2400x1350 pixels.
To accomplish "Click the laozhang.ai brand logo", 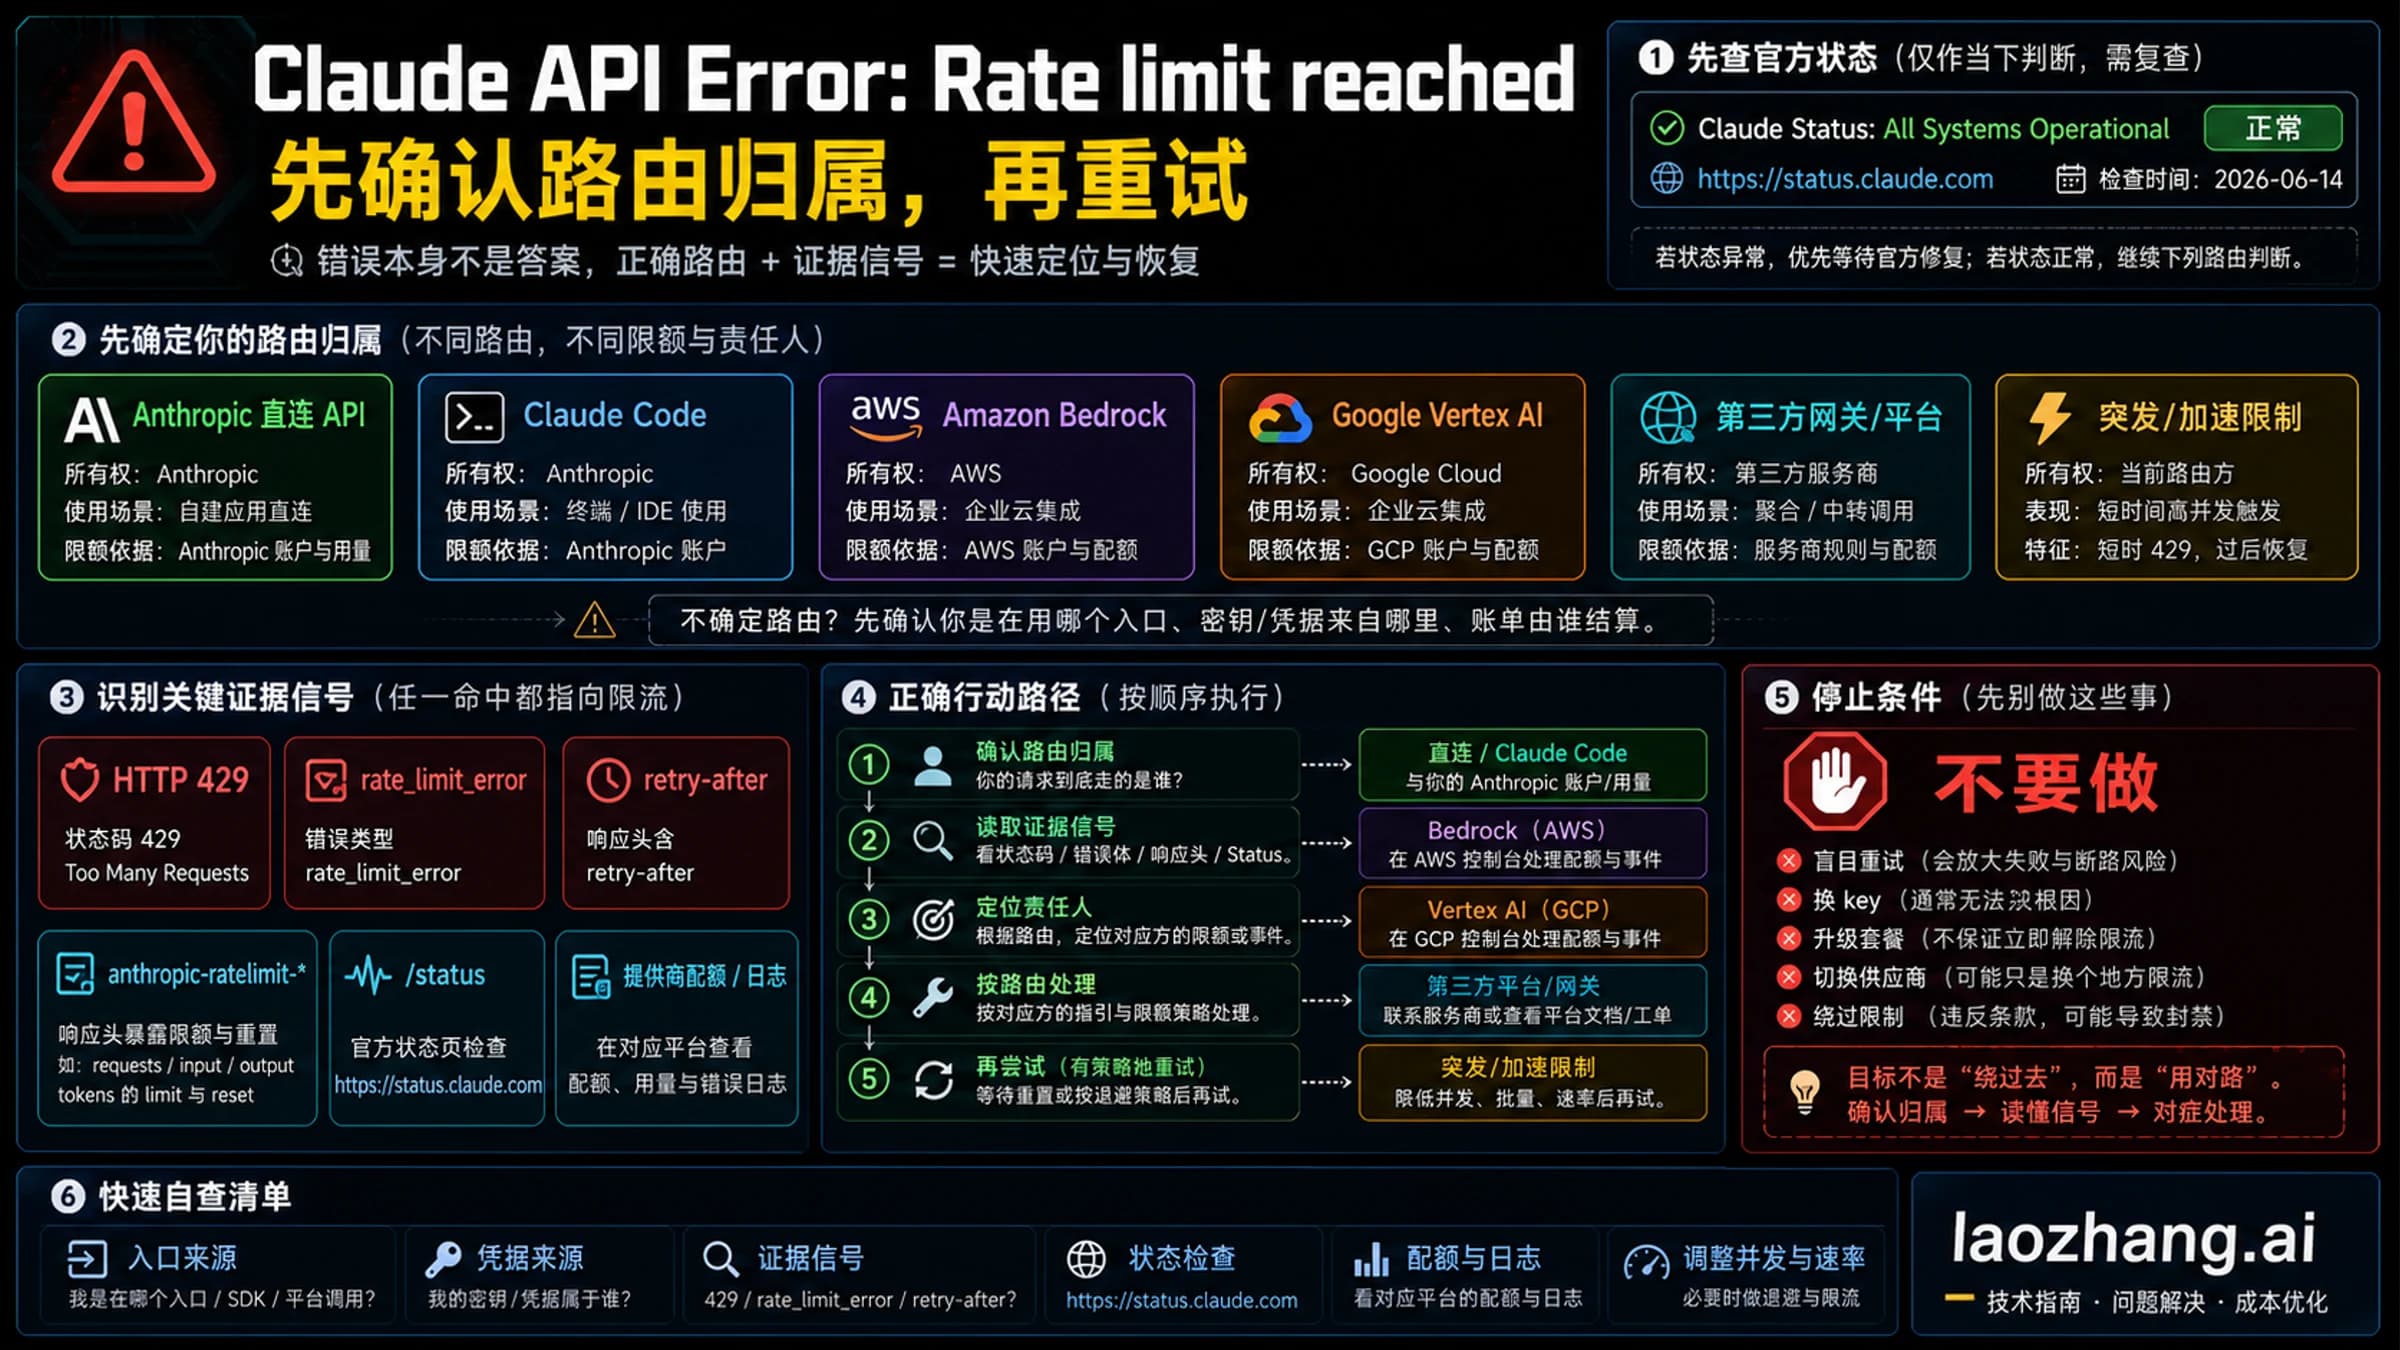I will [2133, 1238].
